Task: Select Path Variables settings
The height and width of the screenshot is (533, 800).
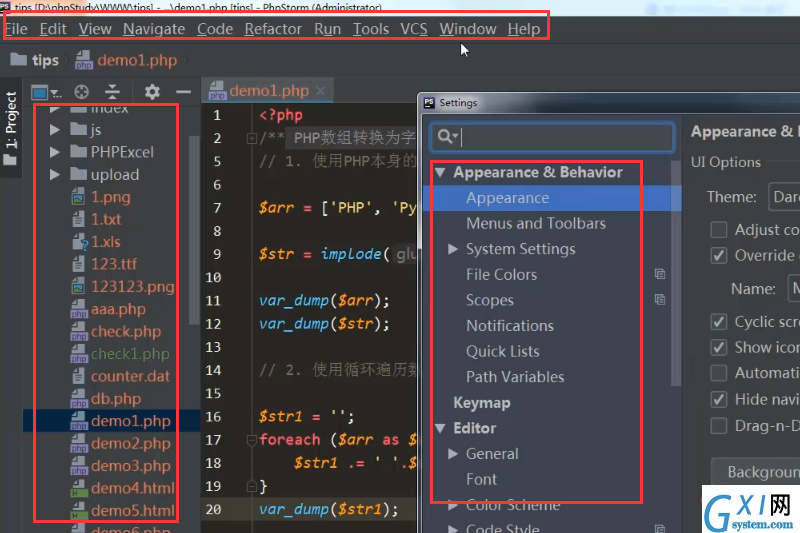Action: point(515,376)
